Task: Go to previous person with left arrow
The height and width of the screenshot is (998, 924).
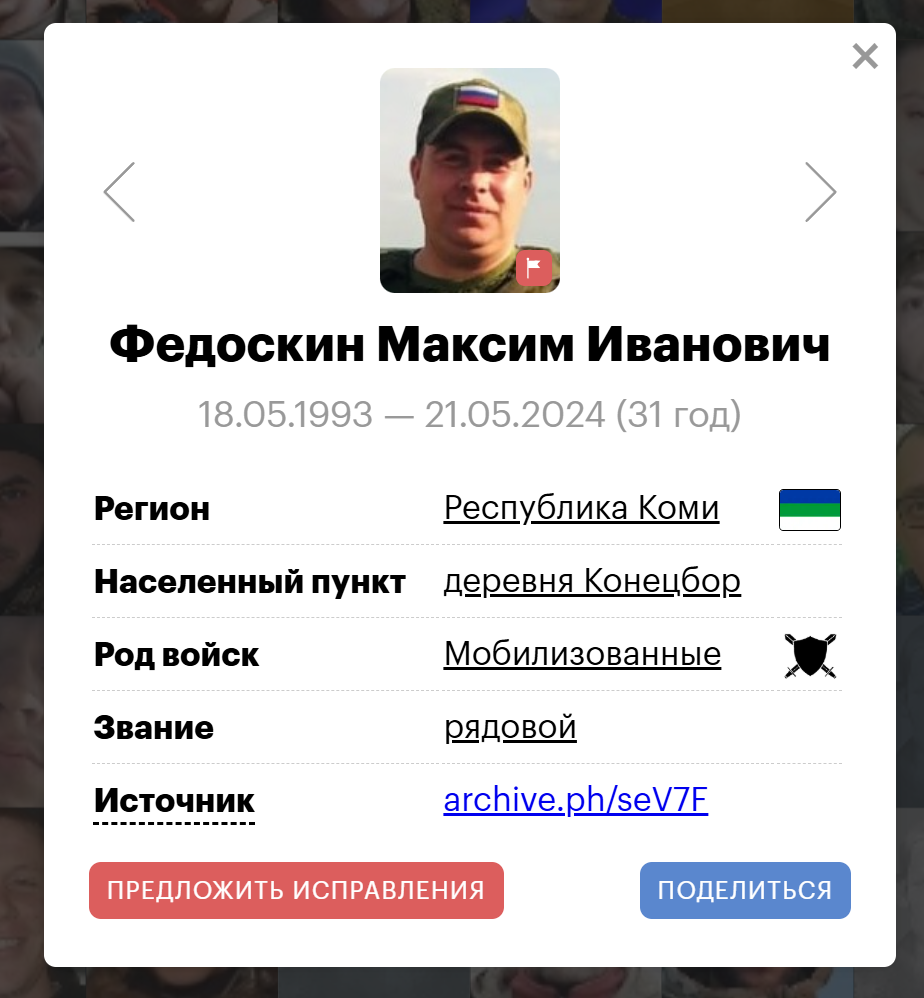Action: pos(120,192)
